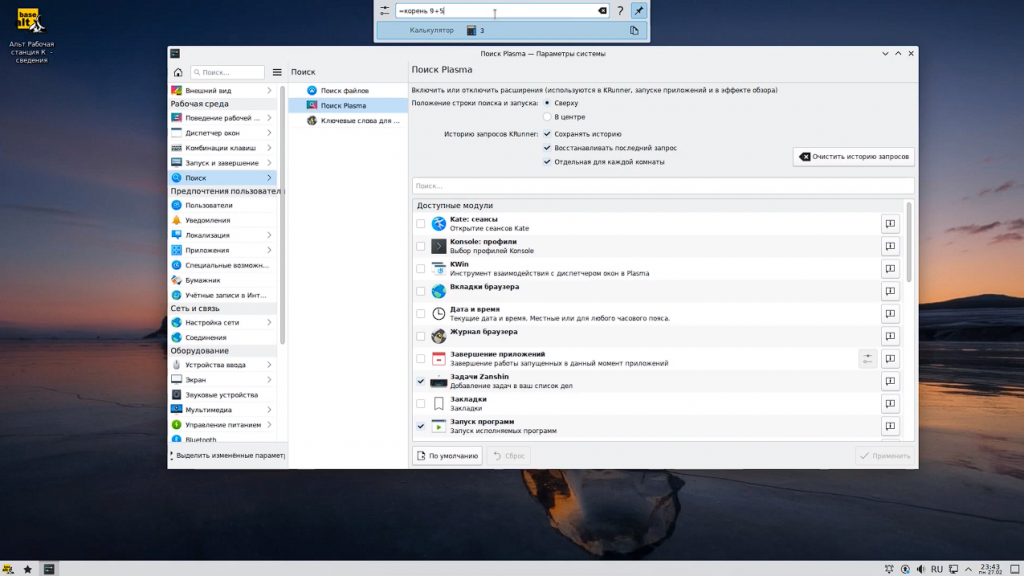Switch RU keyboard layout indicator
This screenshot has height=576, width=1024.
(x=936, y=569)
